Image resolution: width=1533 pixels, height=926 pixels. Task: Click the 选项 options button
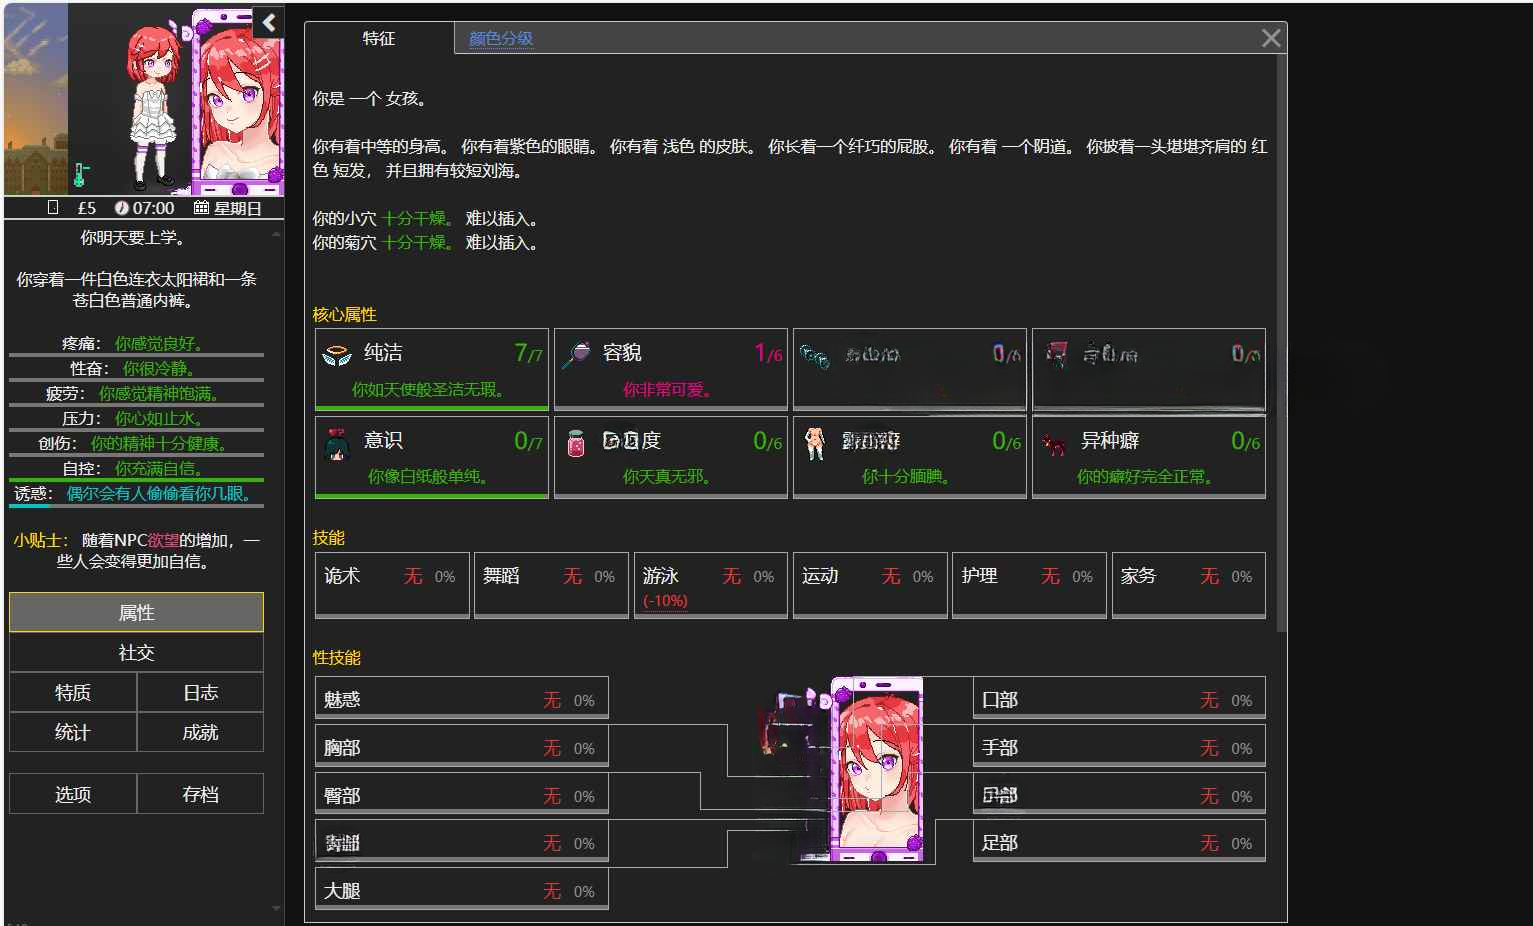click(x=73, y=794)
